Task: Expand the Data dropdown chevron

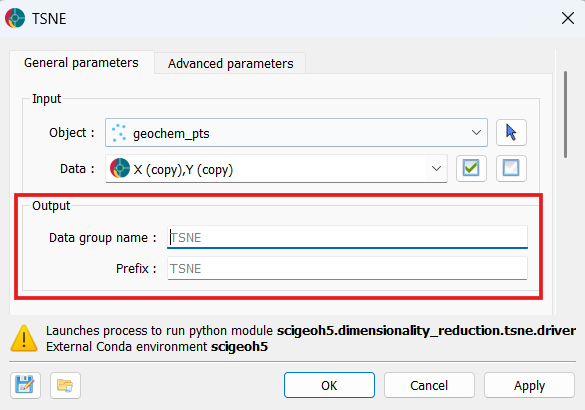Action: point(436,169)
